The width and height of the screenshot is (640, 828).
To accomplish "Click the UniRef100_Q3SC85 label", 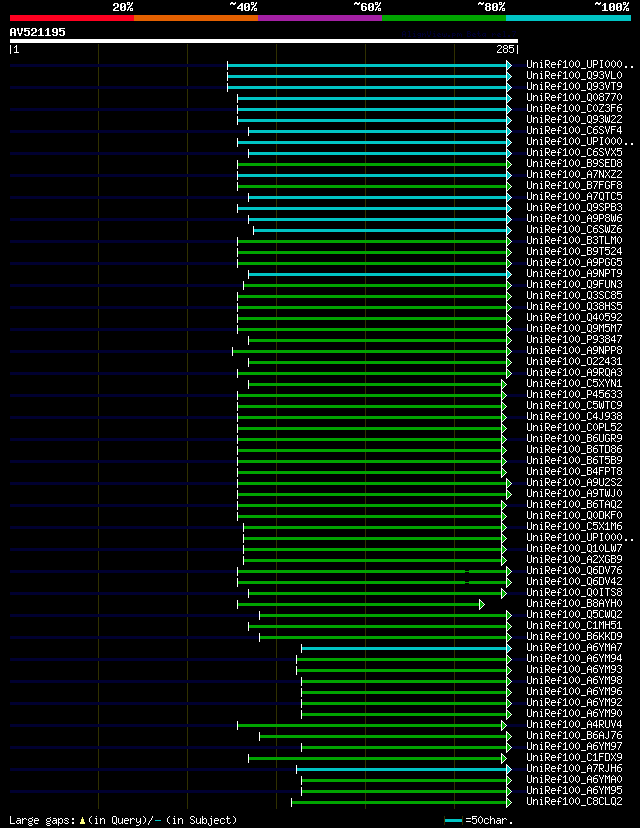I will coord(574,295).
